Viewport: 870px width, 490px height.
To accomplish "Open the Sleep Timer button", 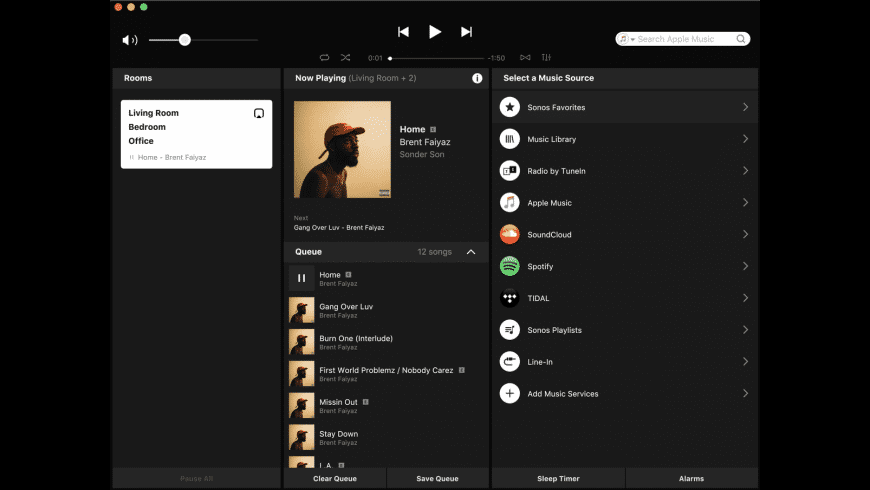I will [558, 479].
